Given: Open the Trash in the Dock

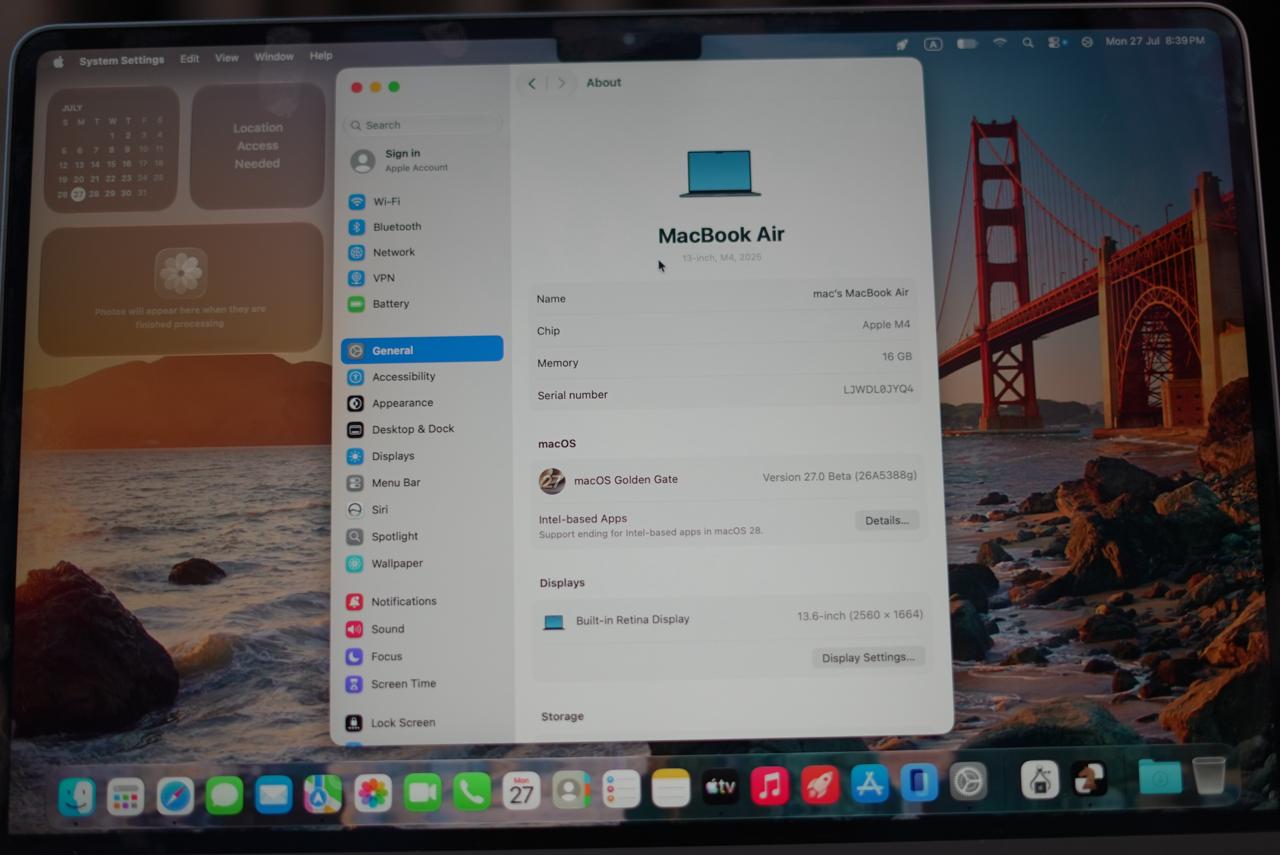Looking at the screenshot, I should click(1209, 775).
